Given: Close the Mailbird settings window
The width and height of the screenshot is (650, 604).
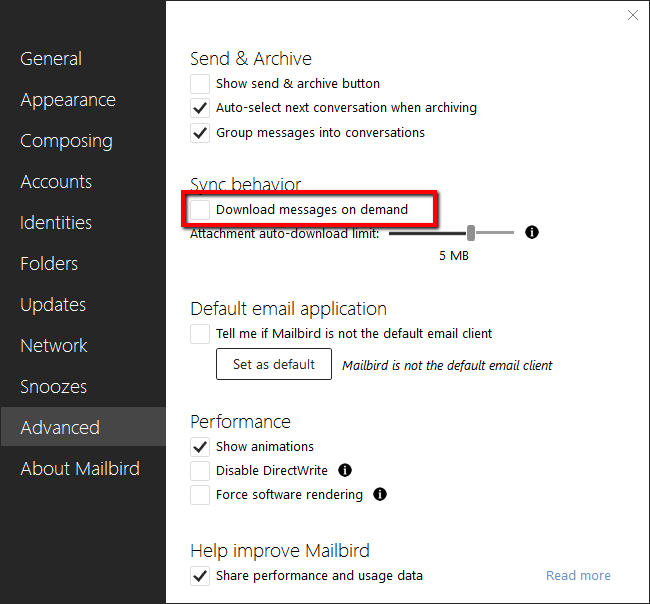Looking at the screenshot, I should (x=633, y=15).
